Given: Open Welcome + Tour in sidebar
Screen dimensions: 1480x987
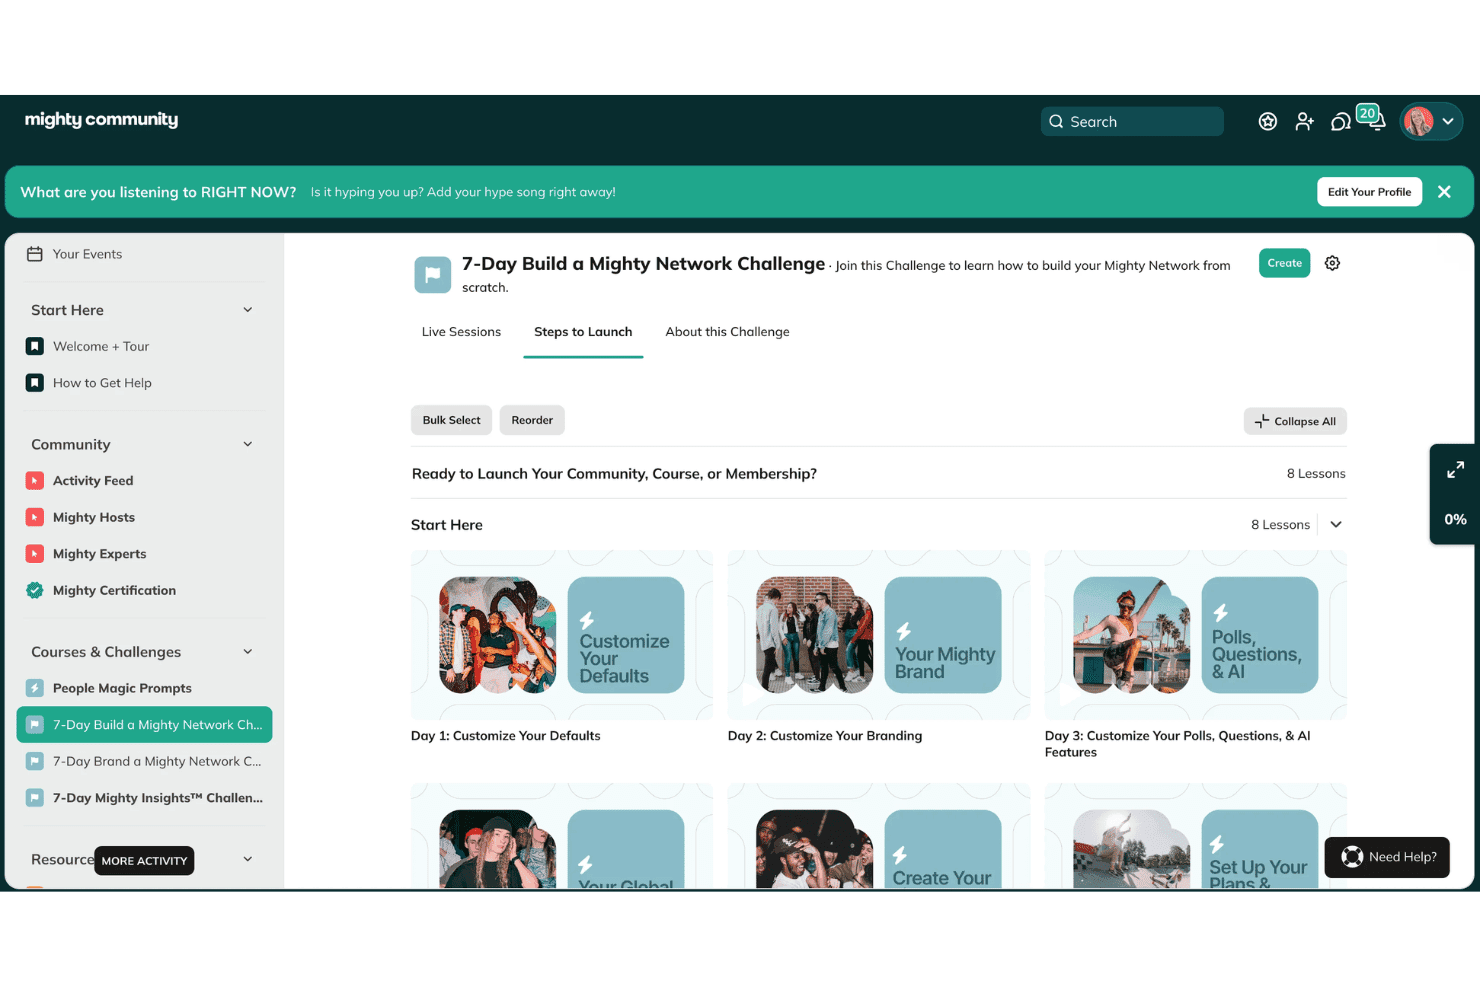Looking at the screenshot, I should pos(100,346).
